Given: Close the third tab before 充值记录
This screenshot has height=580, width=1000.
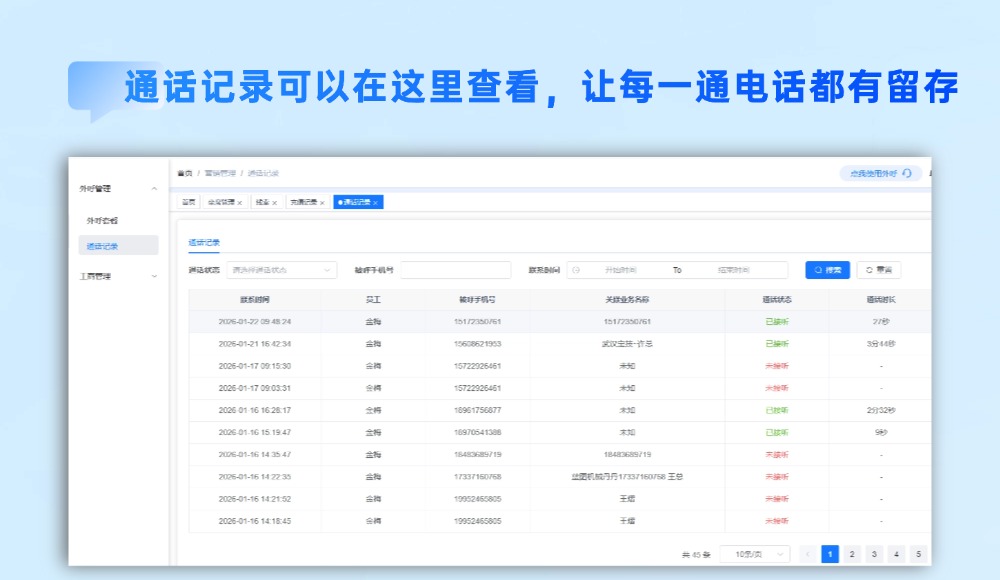Looking at the screenshot, I should coord(275,202).
